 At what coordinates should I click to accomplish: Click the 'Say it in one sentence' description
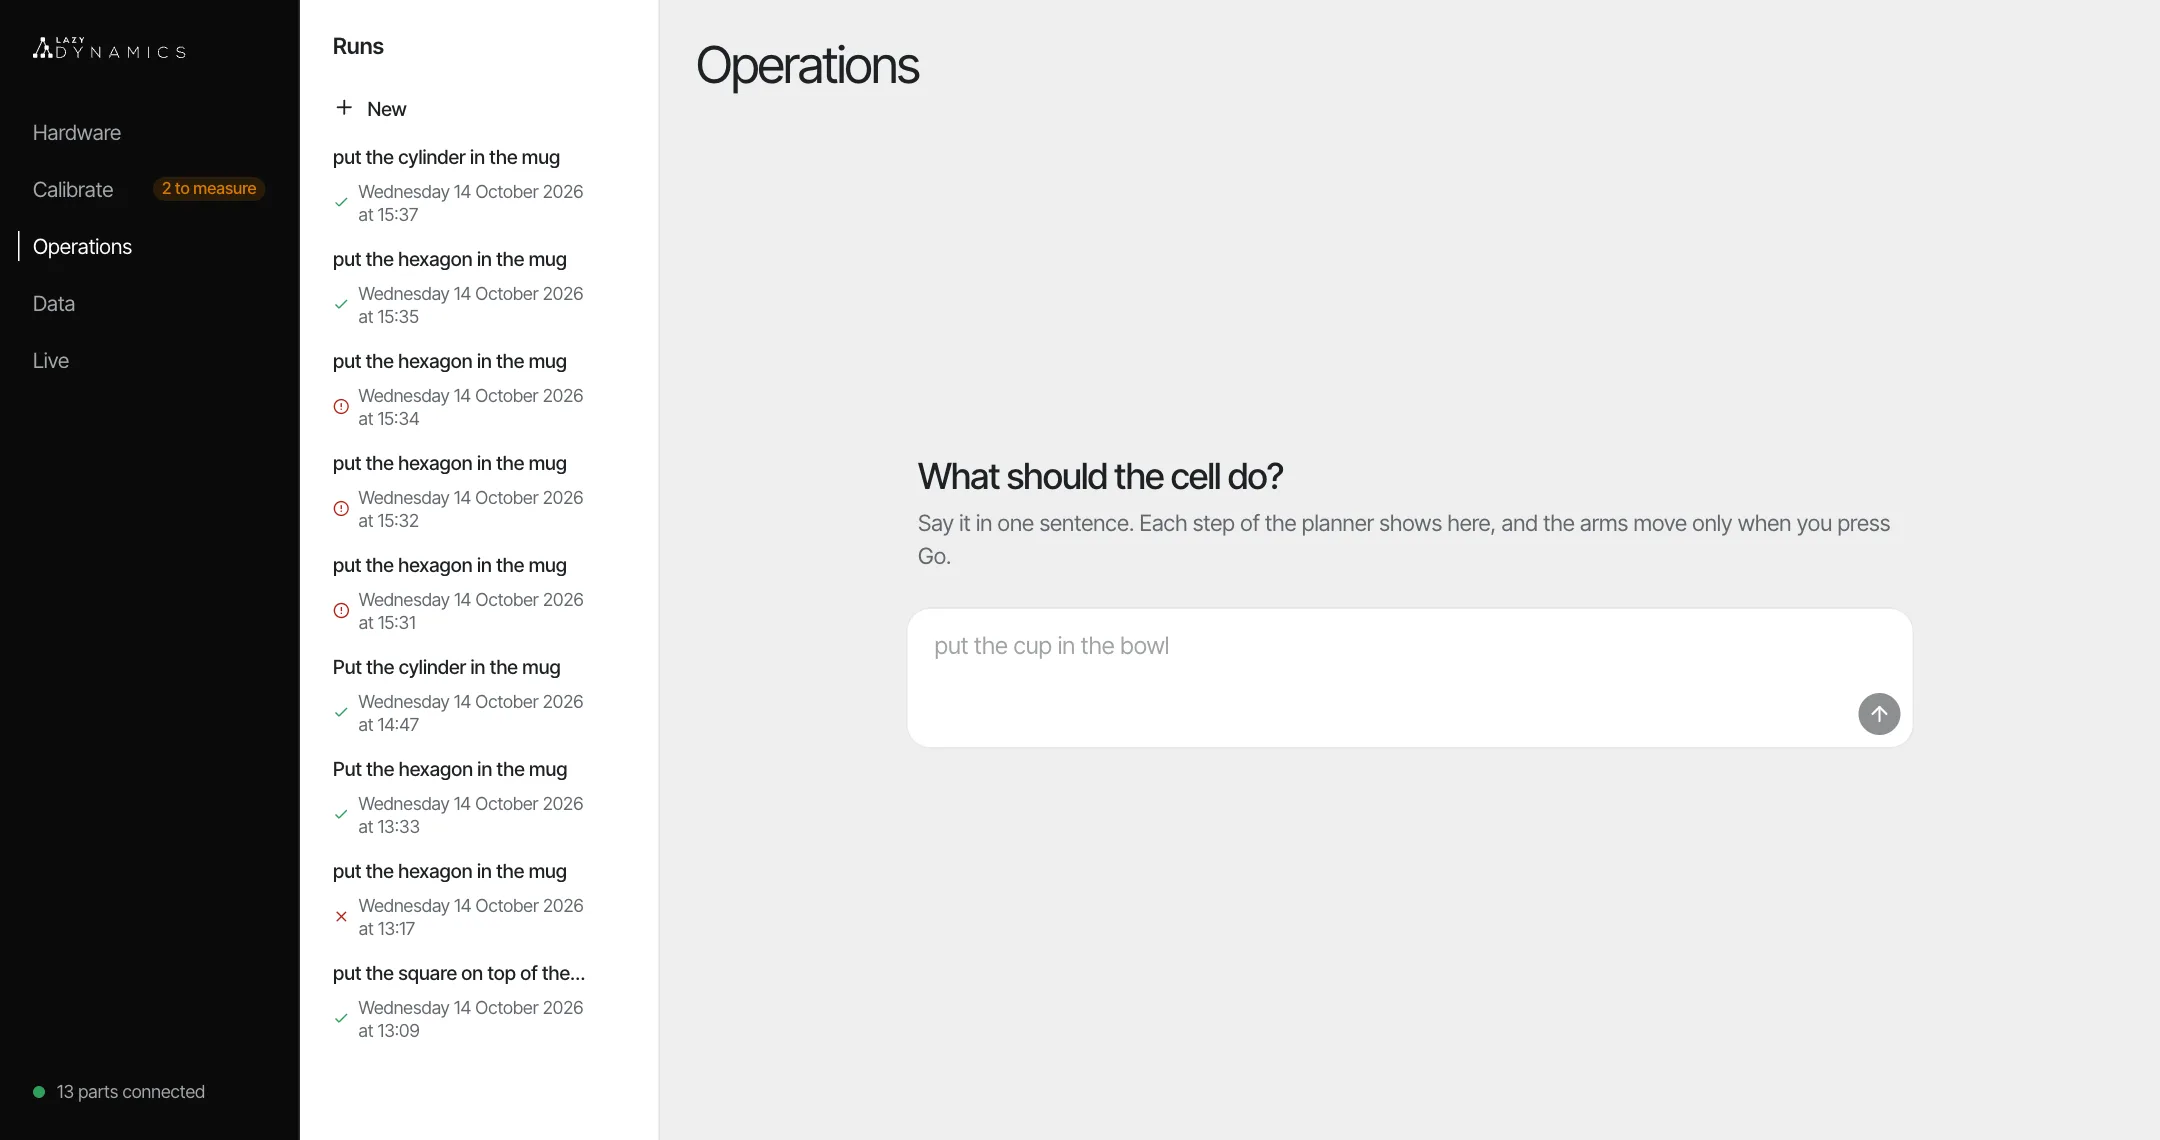(x=1404, y=540)
